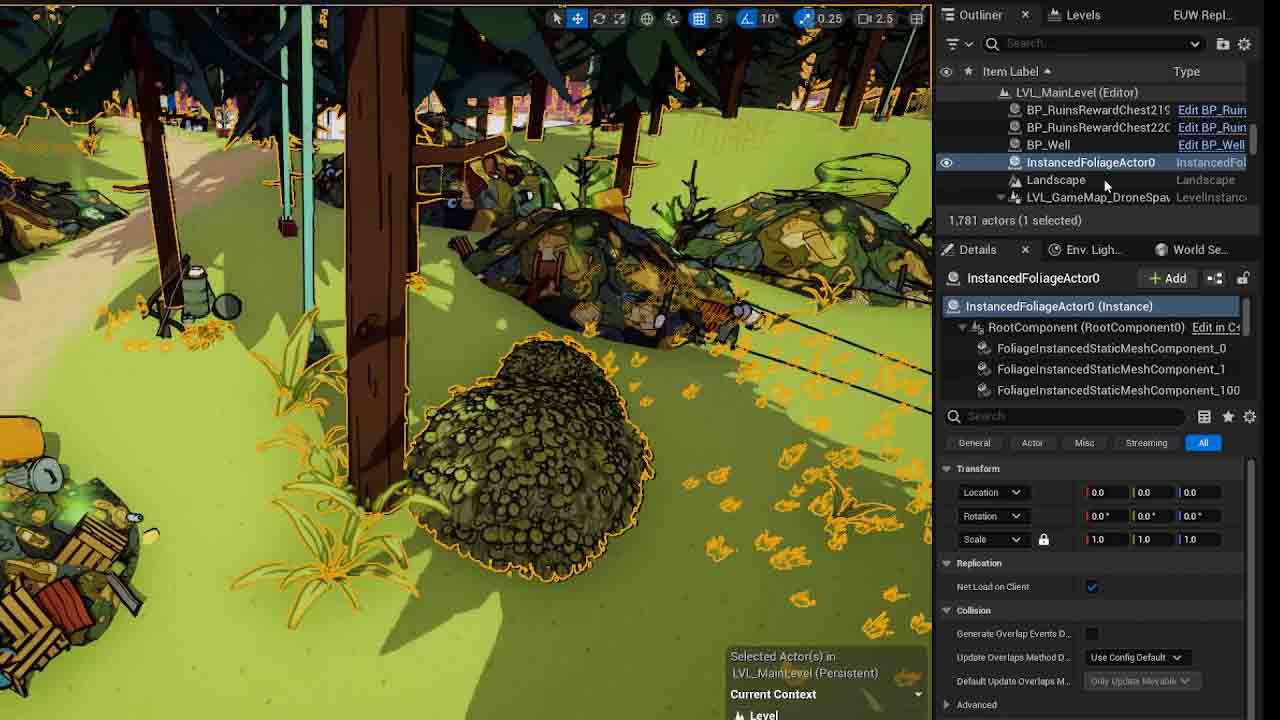Screen dimensions: 1280x720
Task: Toggle grid snapping in the viewport
Action: tap(699, 19)
